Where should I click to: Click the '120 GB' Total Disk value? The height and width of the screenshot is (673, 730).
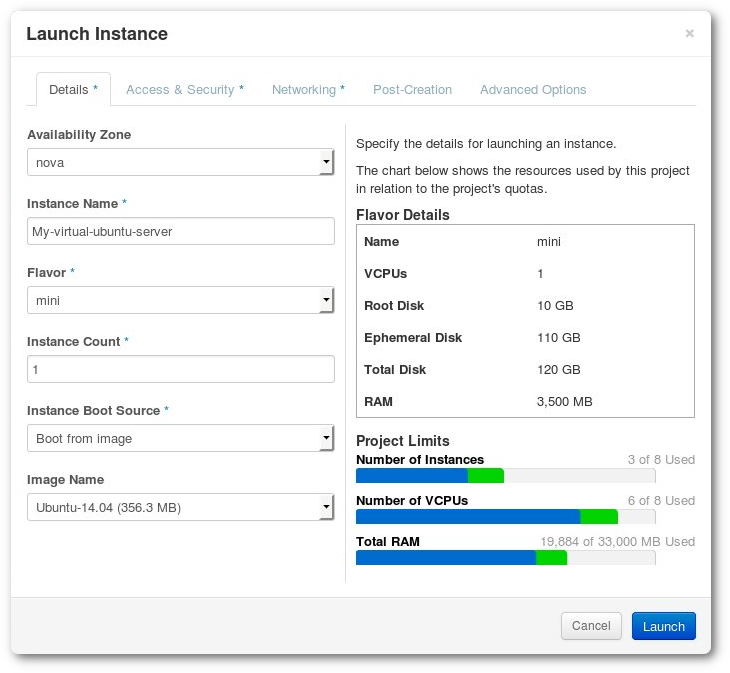click(x=559, y=370)
